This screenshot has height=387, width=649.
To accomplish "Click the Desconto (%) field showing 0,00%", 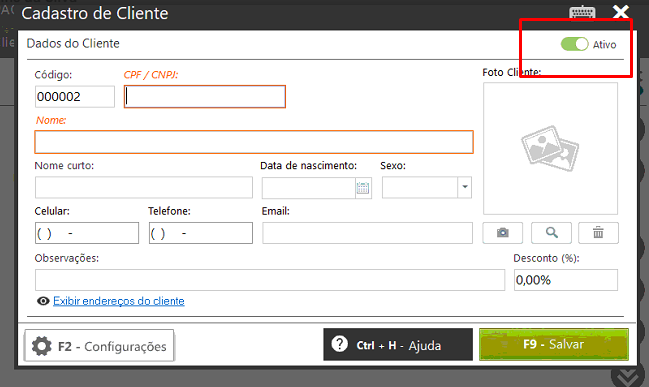I will coord(566,280).
